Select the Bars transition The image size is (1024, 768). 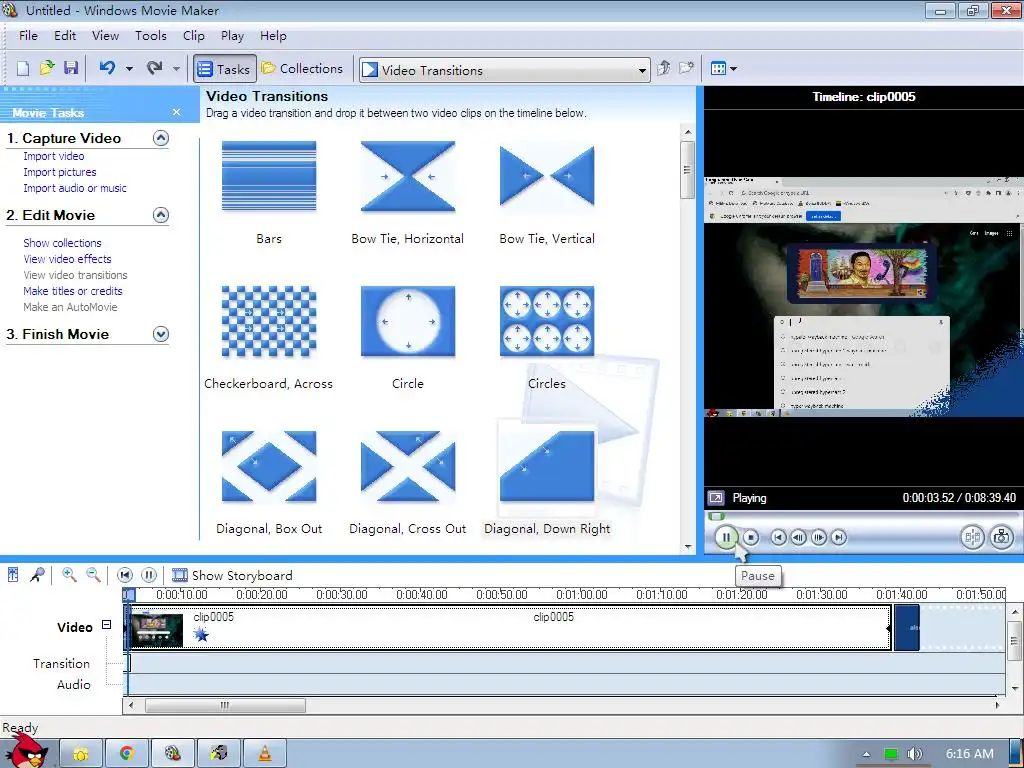tap(269, 176)
